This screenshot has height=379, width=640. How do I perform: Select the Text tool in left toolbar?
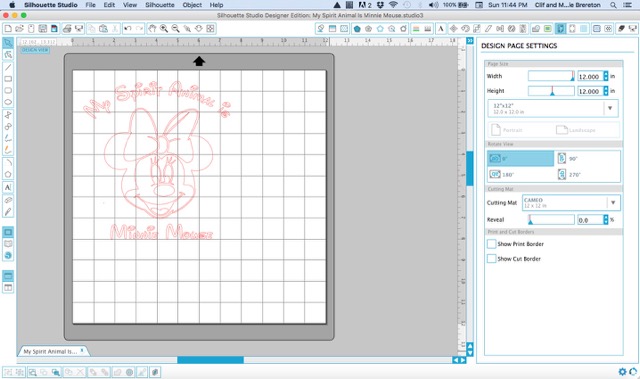pos(8,187)
